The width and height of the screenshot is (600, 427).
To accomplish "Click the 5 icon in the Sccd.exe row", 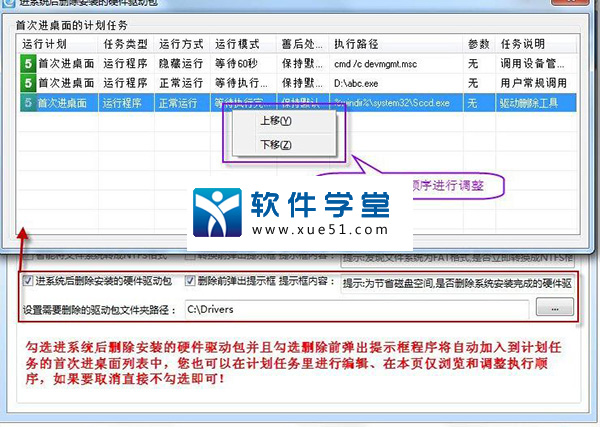I will (x=28, y=103).
